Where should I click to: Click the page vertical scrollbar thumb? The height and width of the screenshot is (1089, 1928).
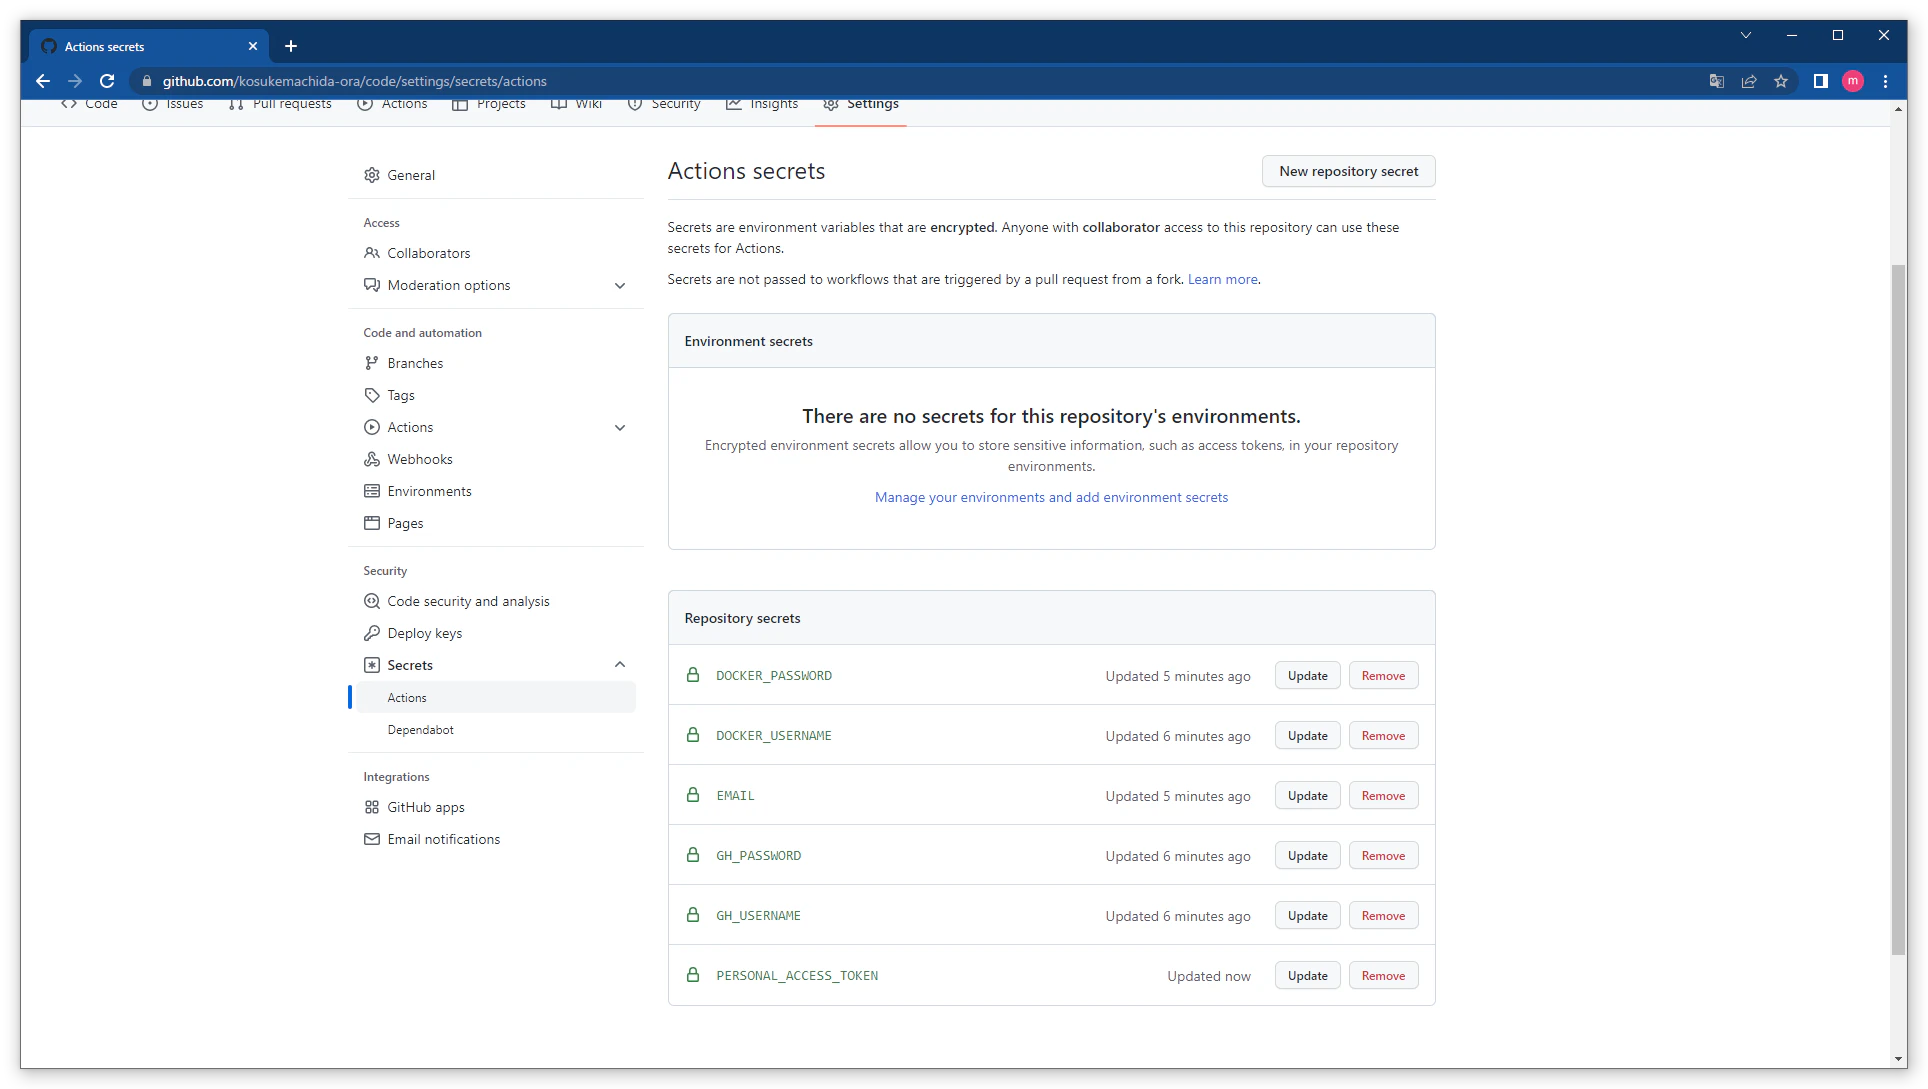tap(1898, 610)
